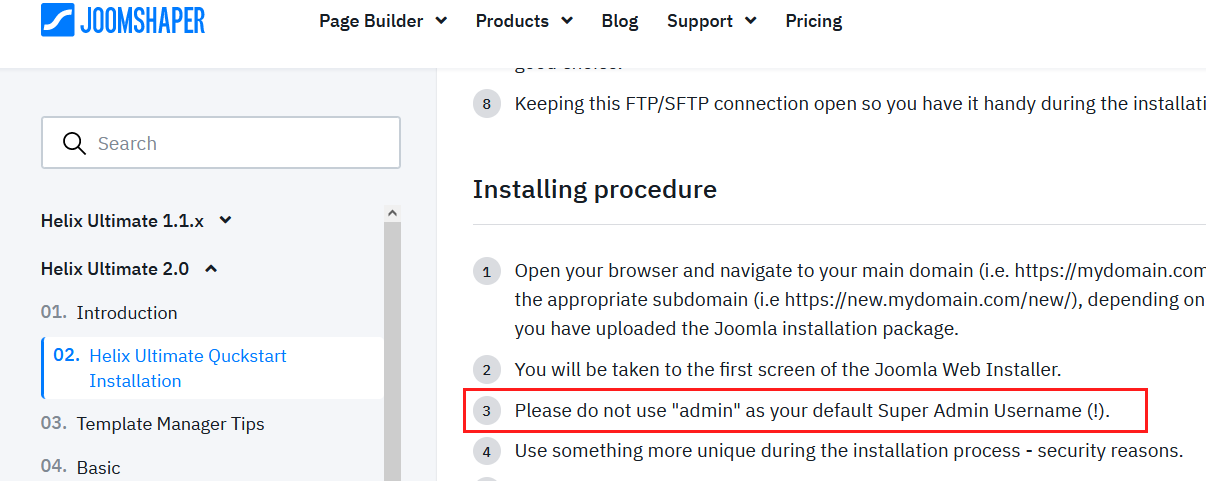1206x481 pixels.
Task: Open the Products dropdown menu
Action: click(524, 21)
